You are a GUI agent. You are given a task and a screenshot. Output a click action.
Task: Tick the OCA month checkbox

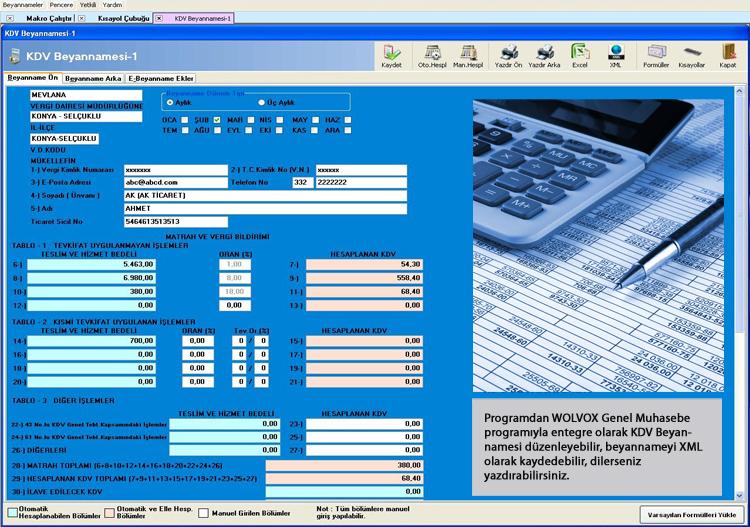[x=185, y=119]
